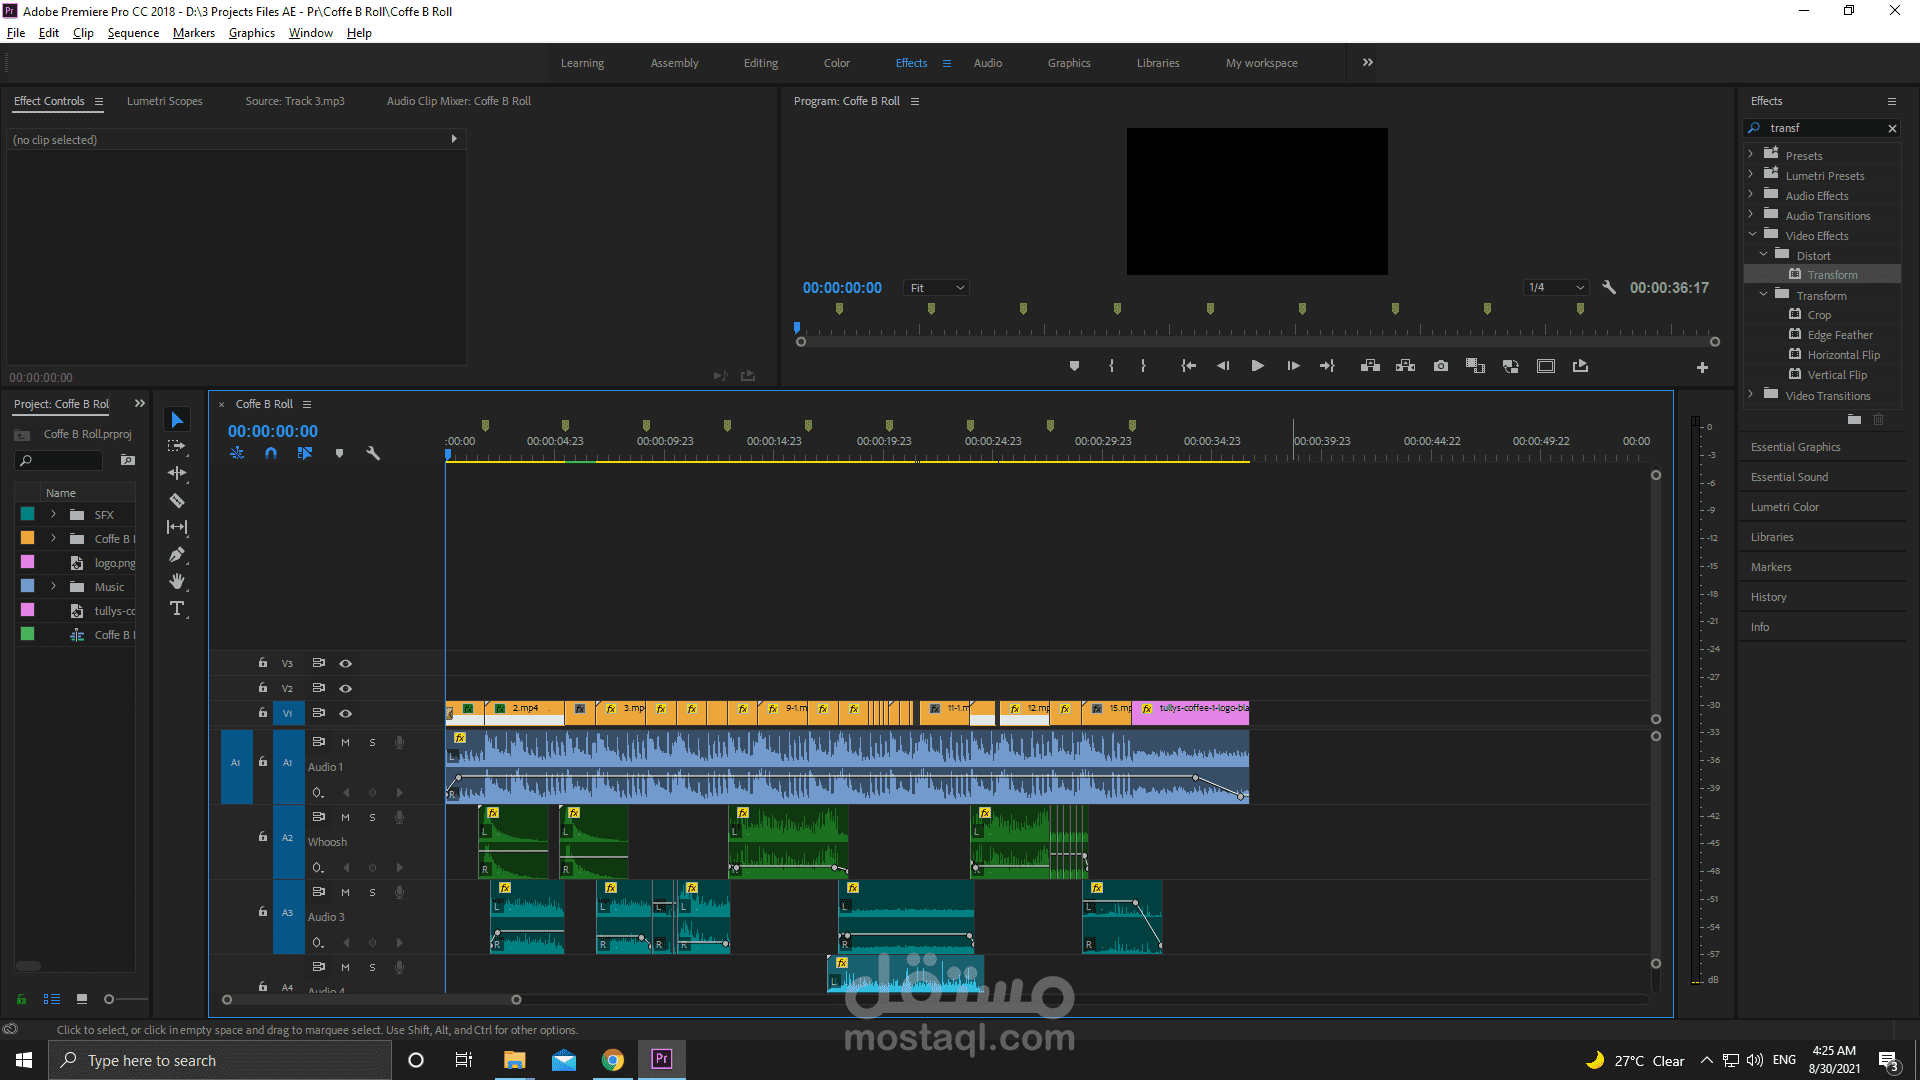Clear the transf search field
Viewport: 1920px width, 1080px height.
[1892, 128]
